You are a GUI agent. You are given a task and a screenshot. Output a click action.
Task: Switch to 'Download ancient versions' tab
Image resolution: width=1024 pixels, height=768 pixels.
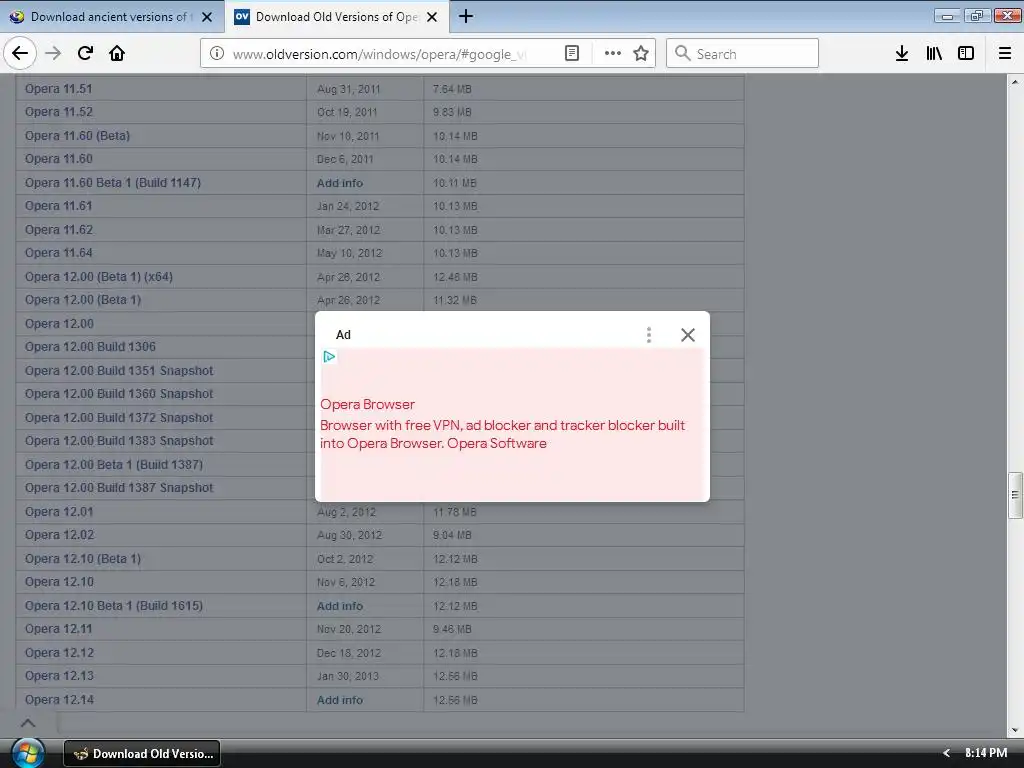pos(112,17)
